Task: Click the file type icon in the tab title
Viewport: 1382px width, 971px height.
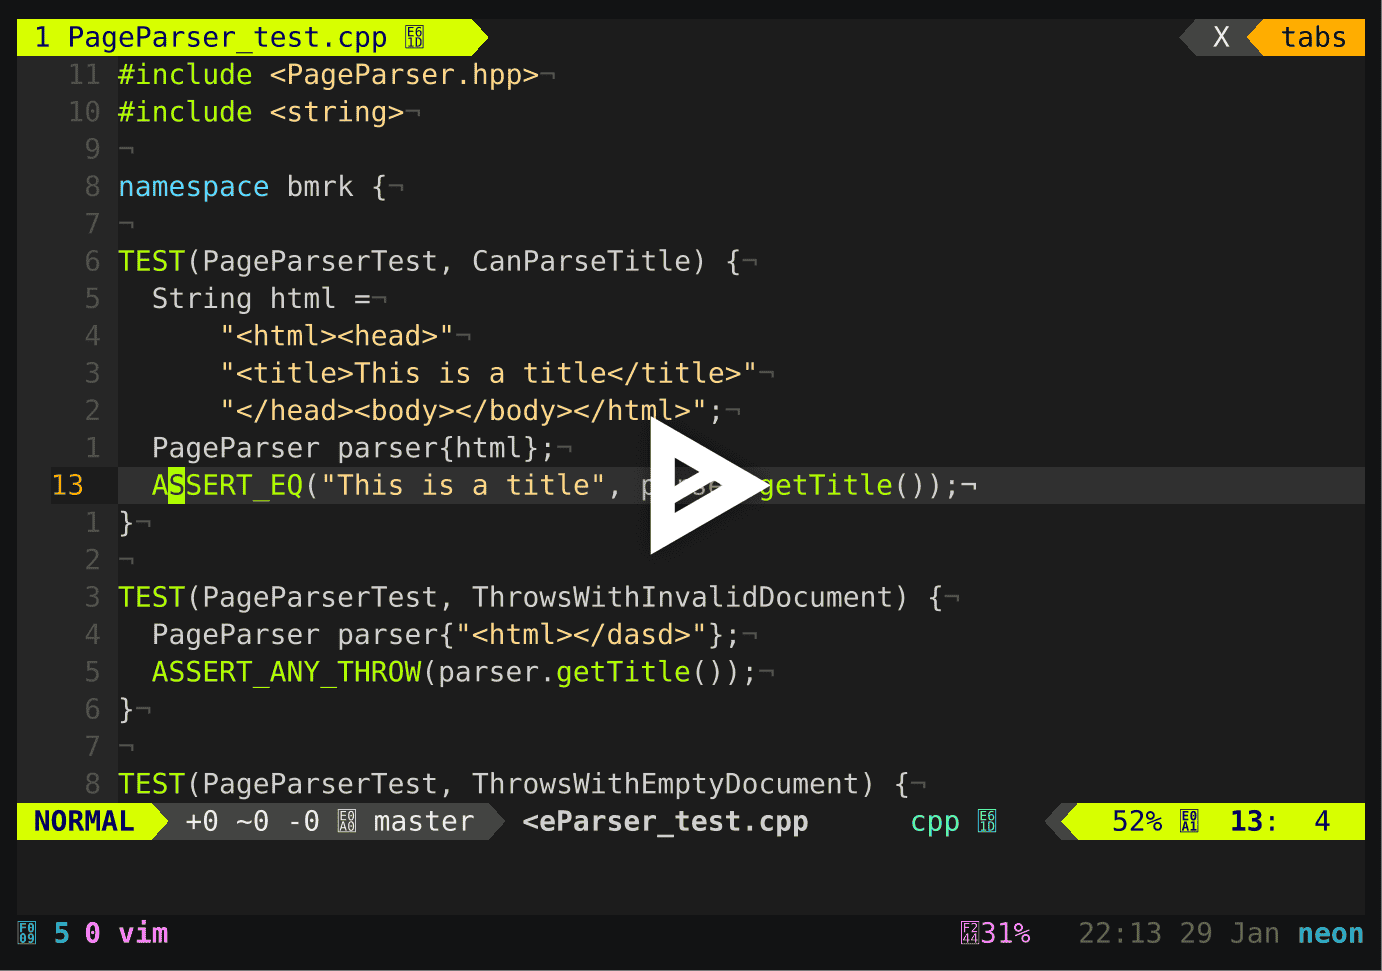Action: click(414, 36)
